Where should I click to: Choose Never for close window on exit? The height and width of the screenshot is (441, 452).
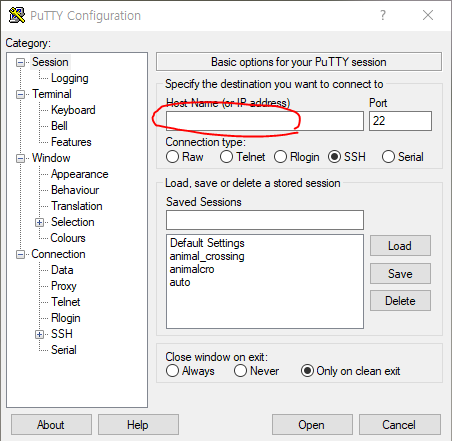240,371
